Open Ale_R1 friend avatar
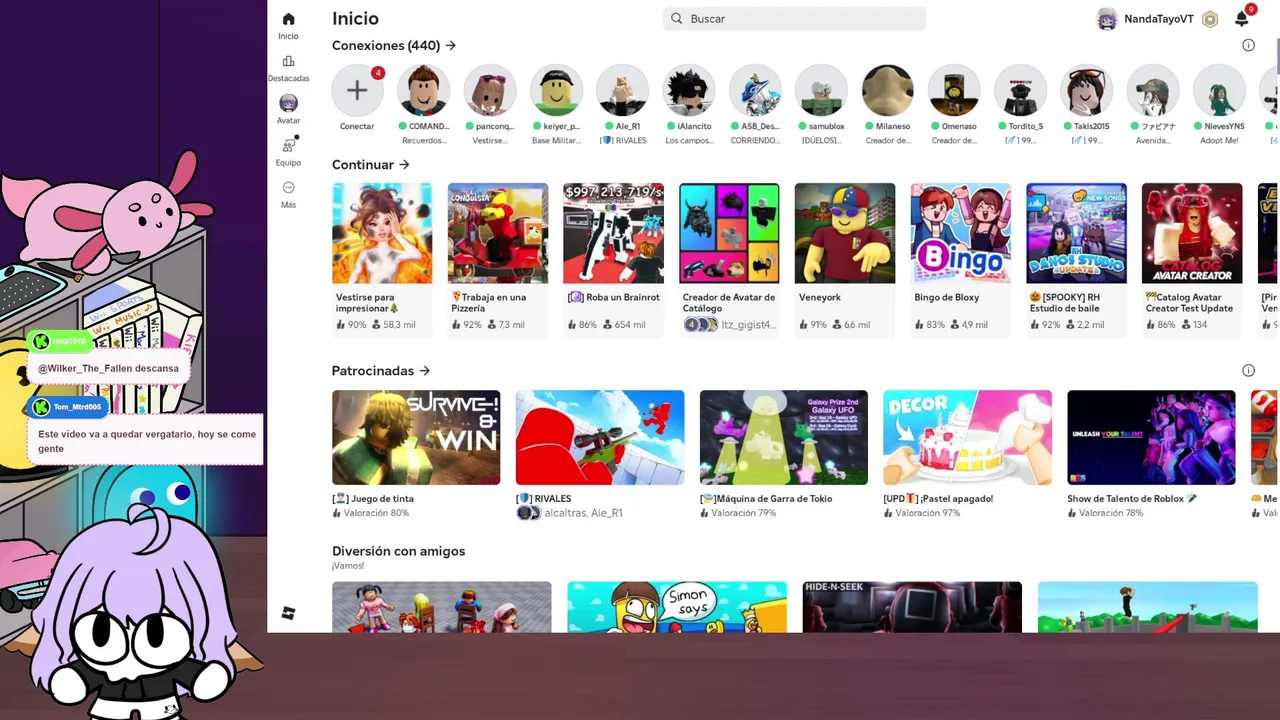Screen dimensions: 1280x720 pos(622,91)
